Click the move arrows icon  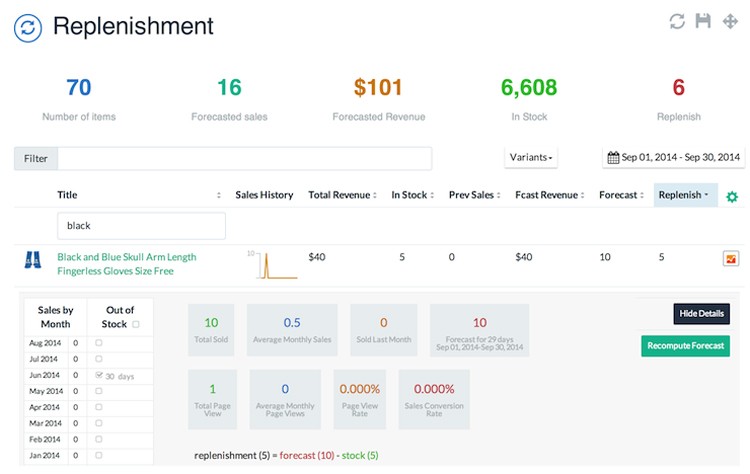point(729,21)
